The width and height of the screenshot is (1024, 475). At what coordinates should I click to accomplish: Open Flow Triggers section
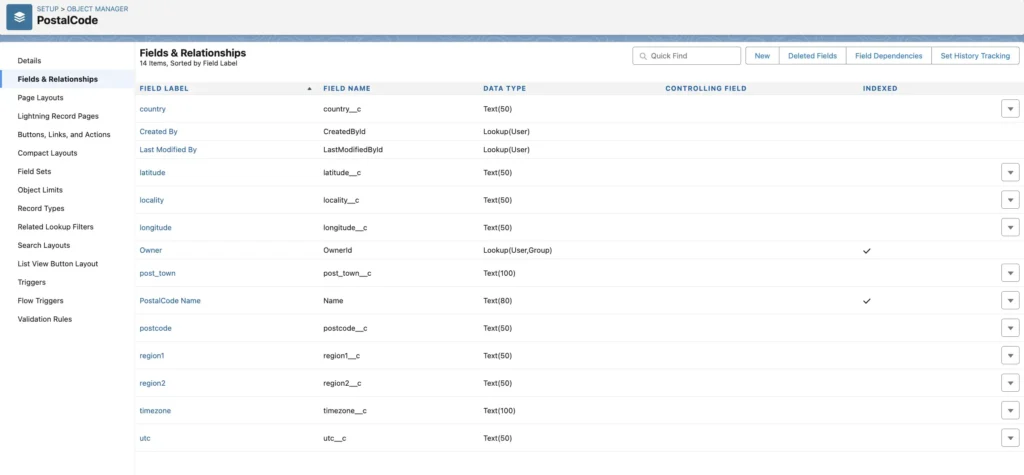[40, 301]
